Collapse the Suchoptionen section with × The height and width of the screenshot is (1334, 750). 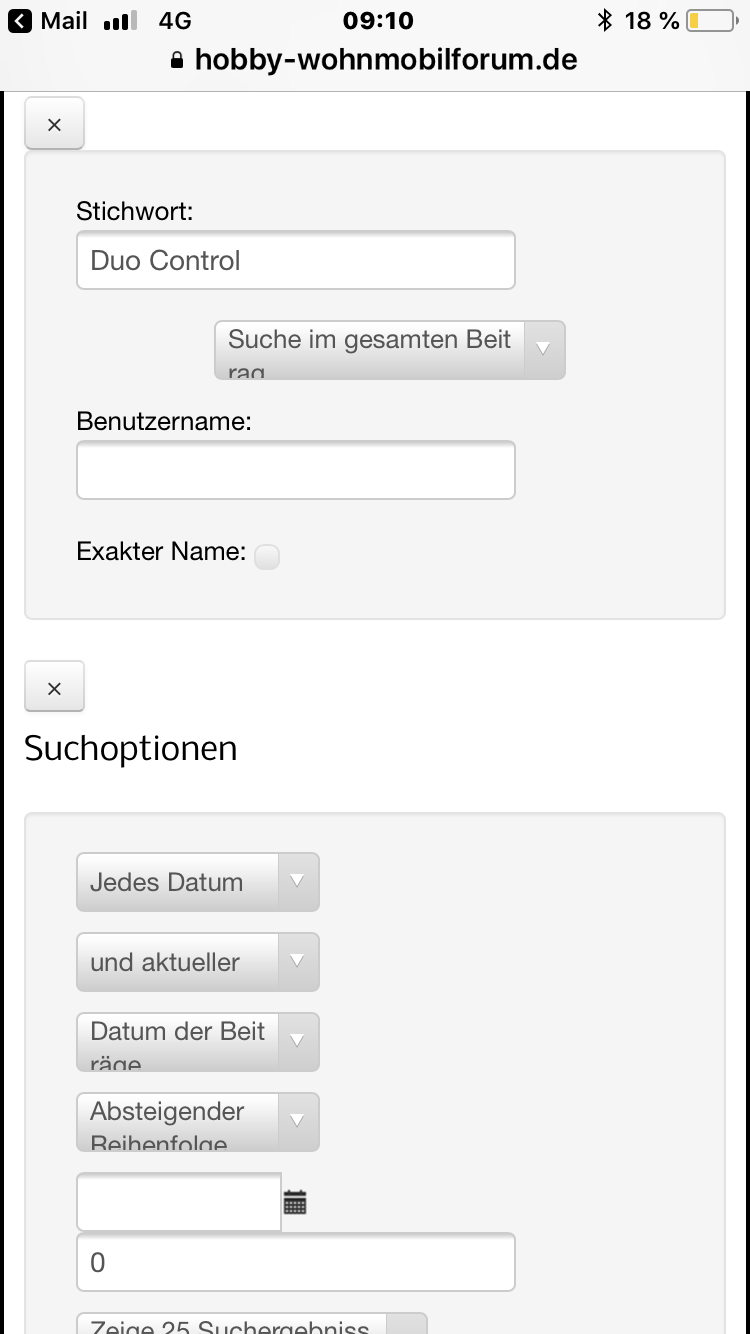point(54,688)
